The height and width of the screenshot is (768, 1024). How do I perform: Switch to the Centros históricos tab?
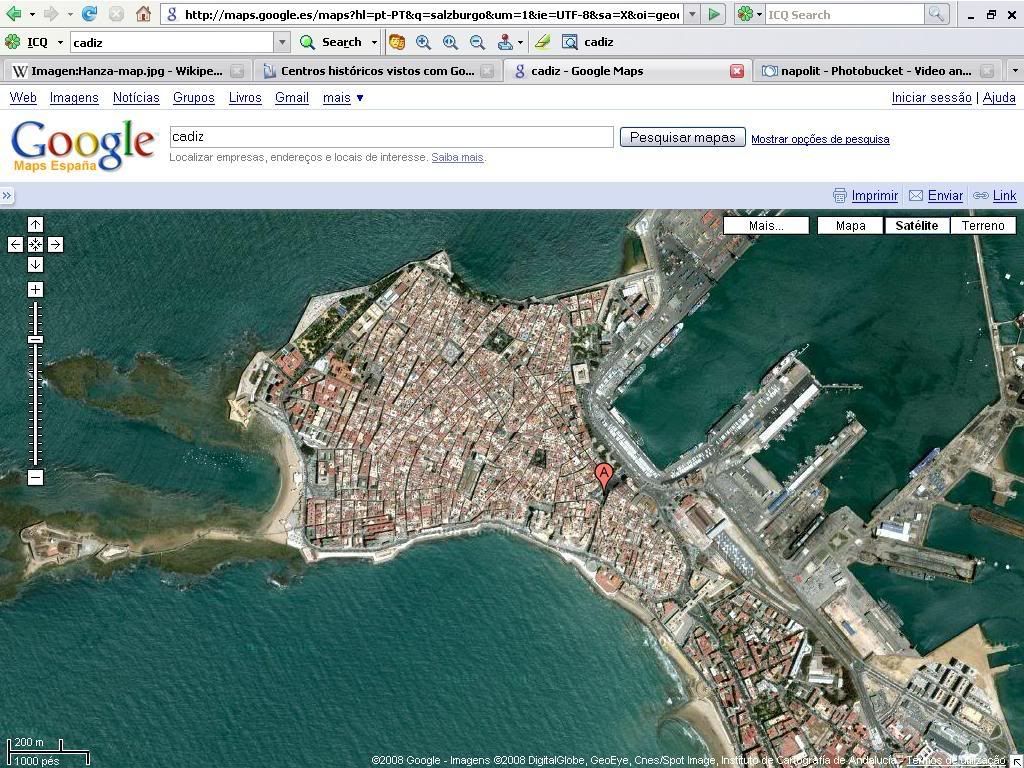[x=376, y=71]
